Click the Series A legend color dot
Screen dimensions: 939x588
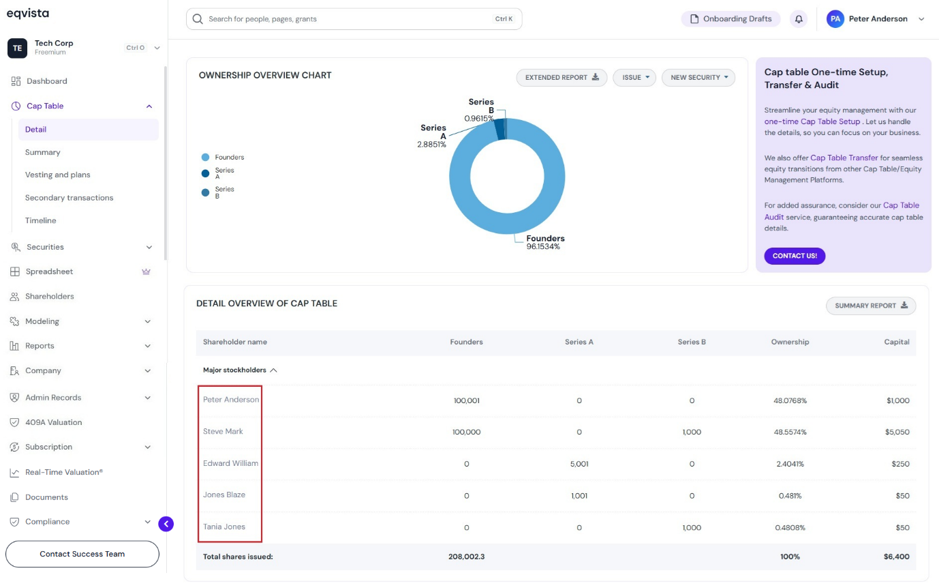point(205,174)
